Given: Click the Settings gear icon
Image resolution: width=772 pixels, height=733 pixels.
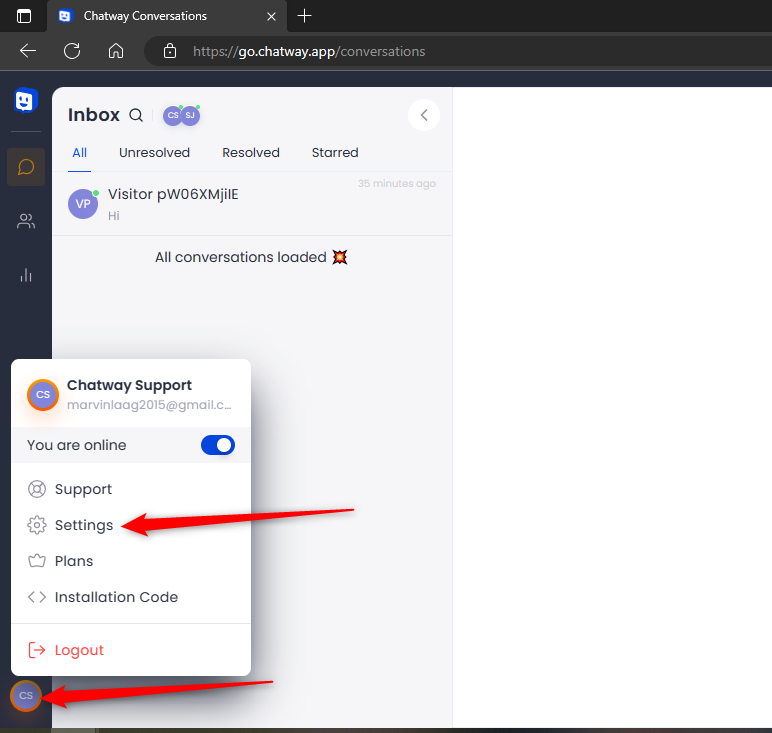Looking at the screenshot, I should click(37, 525).
